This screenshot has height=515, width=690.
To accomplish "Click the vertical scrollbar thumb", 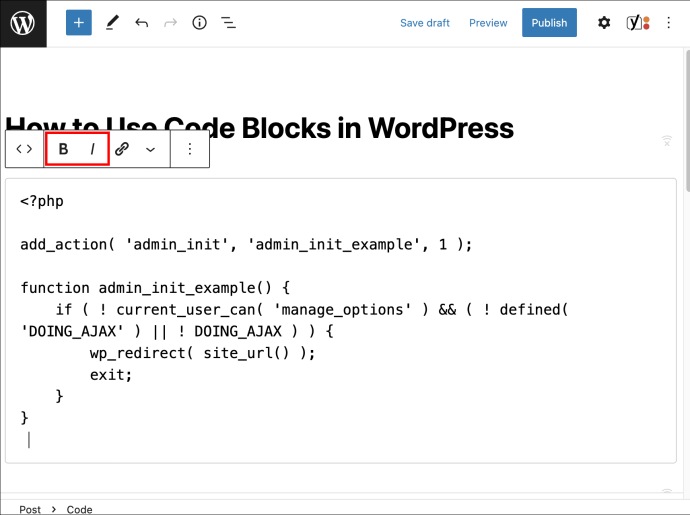I will [x=687, y=121].
